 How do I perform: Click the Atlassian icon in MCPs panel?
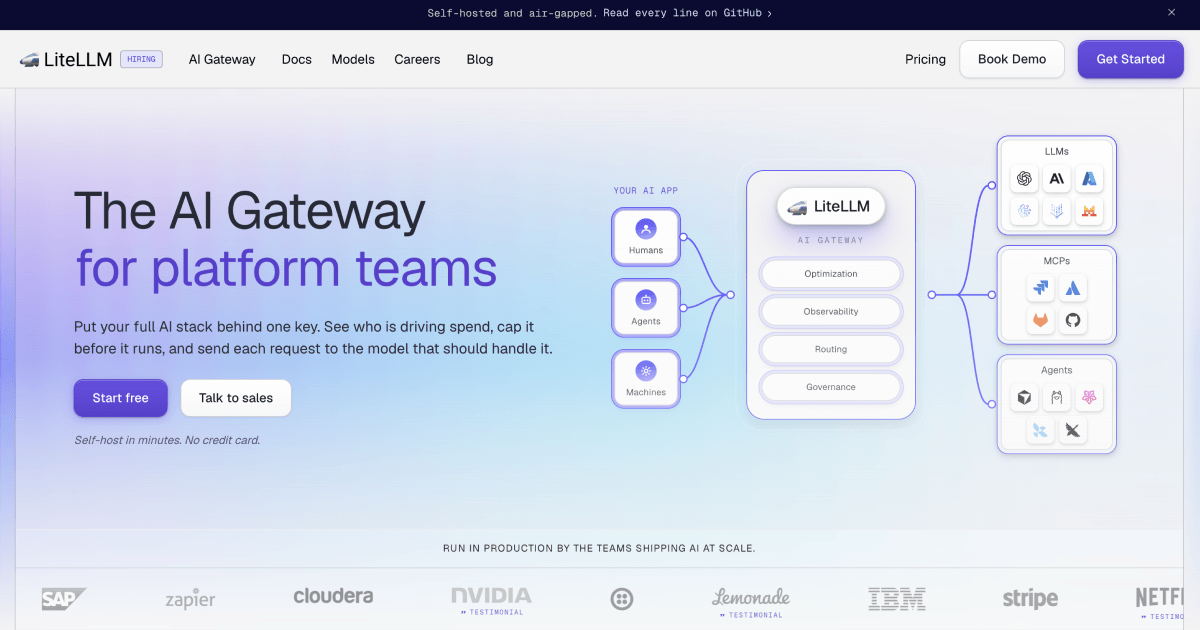[1073, 289]
